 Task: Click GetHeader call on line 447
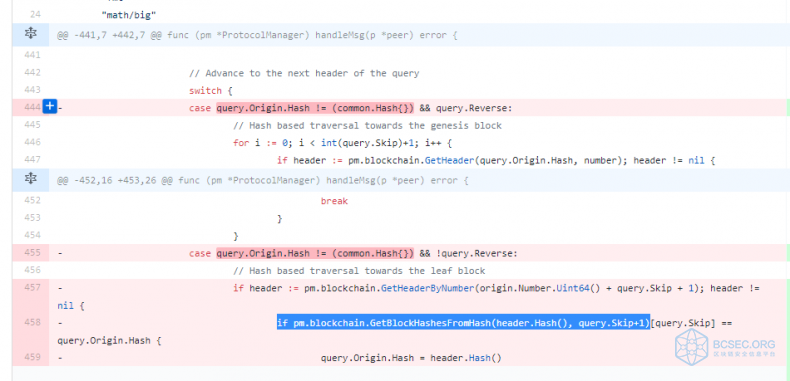click(449, 161)
